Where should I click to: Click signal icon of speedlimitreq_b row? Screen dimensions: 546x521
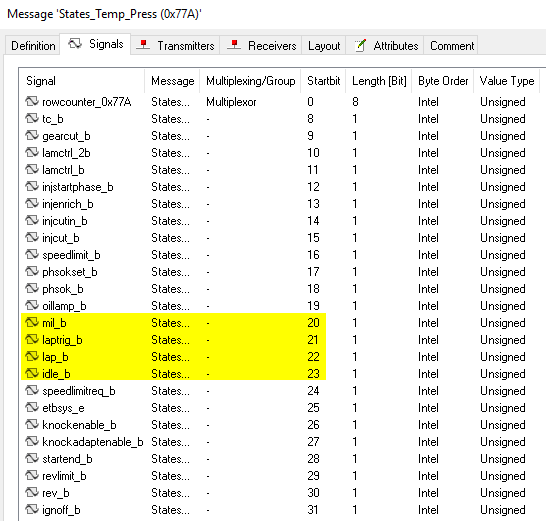pos(32,391)
